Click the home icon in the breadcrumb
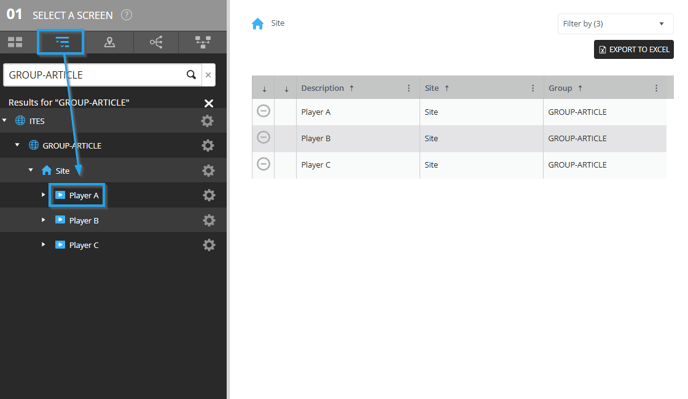The width and height of the screenshot is (688, 399). (x=258, y=24)
